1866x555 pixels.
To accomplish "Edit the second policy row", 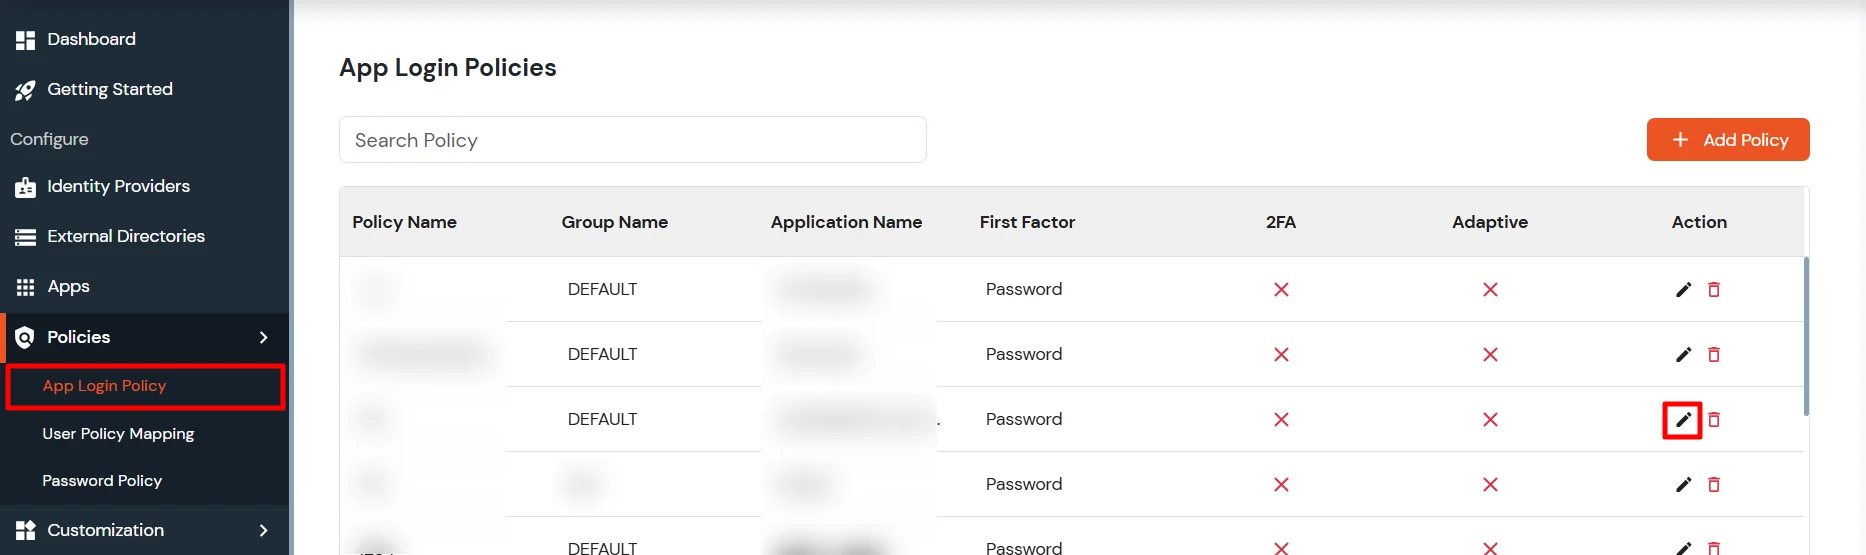I will tap(1683, 354).
